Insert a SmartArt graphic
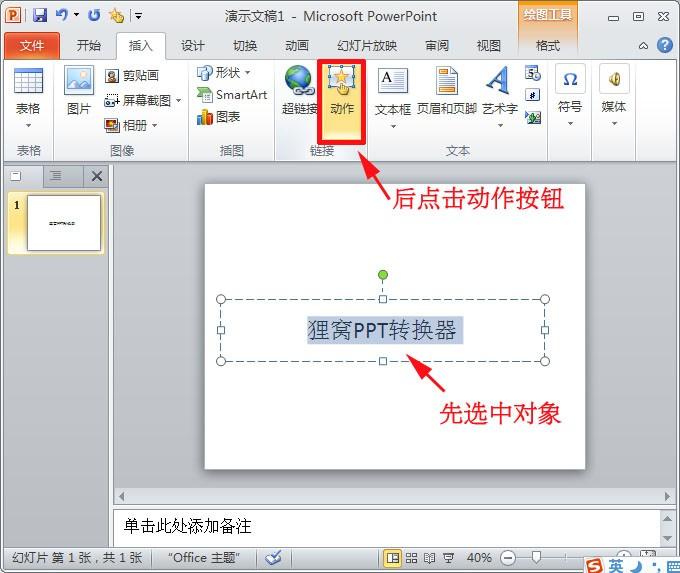 (x=232, y=95)
